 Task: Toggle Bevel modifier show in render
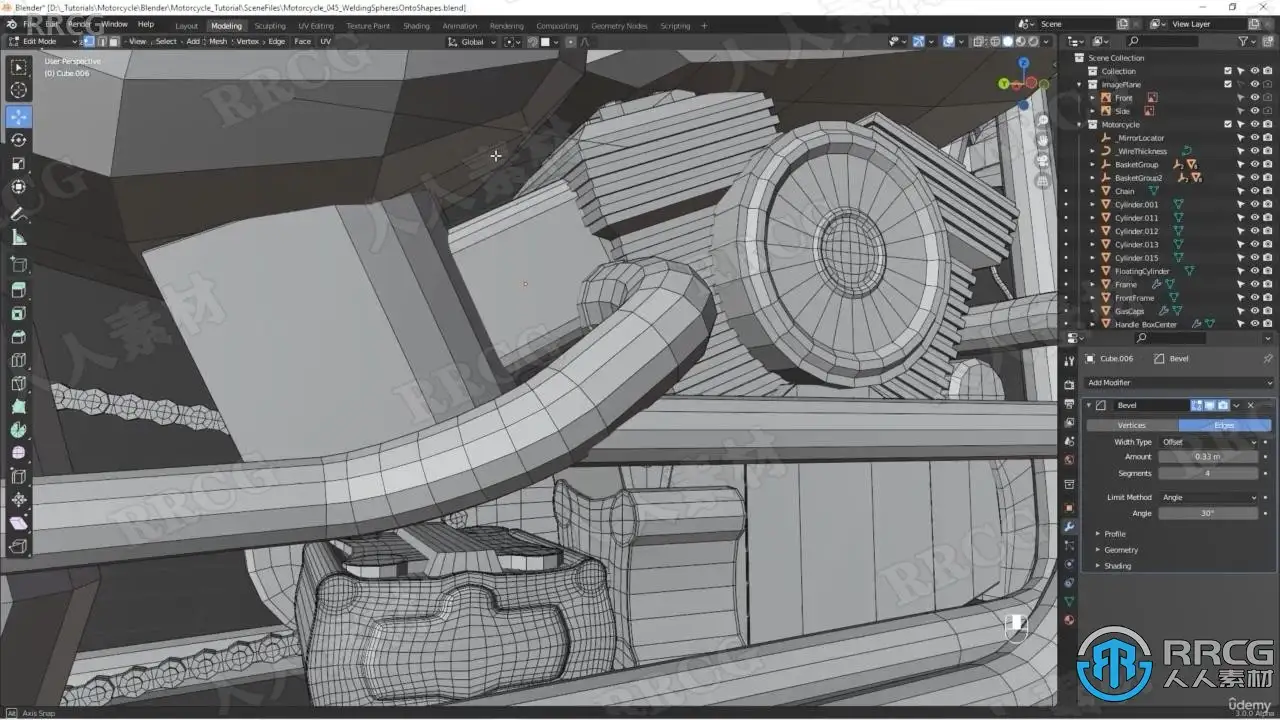1222,405
